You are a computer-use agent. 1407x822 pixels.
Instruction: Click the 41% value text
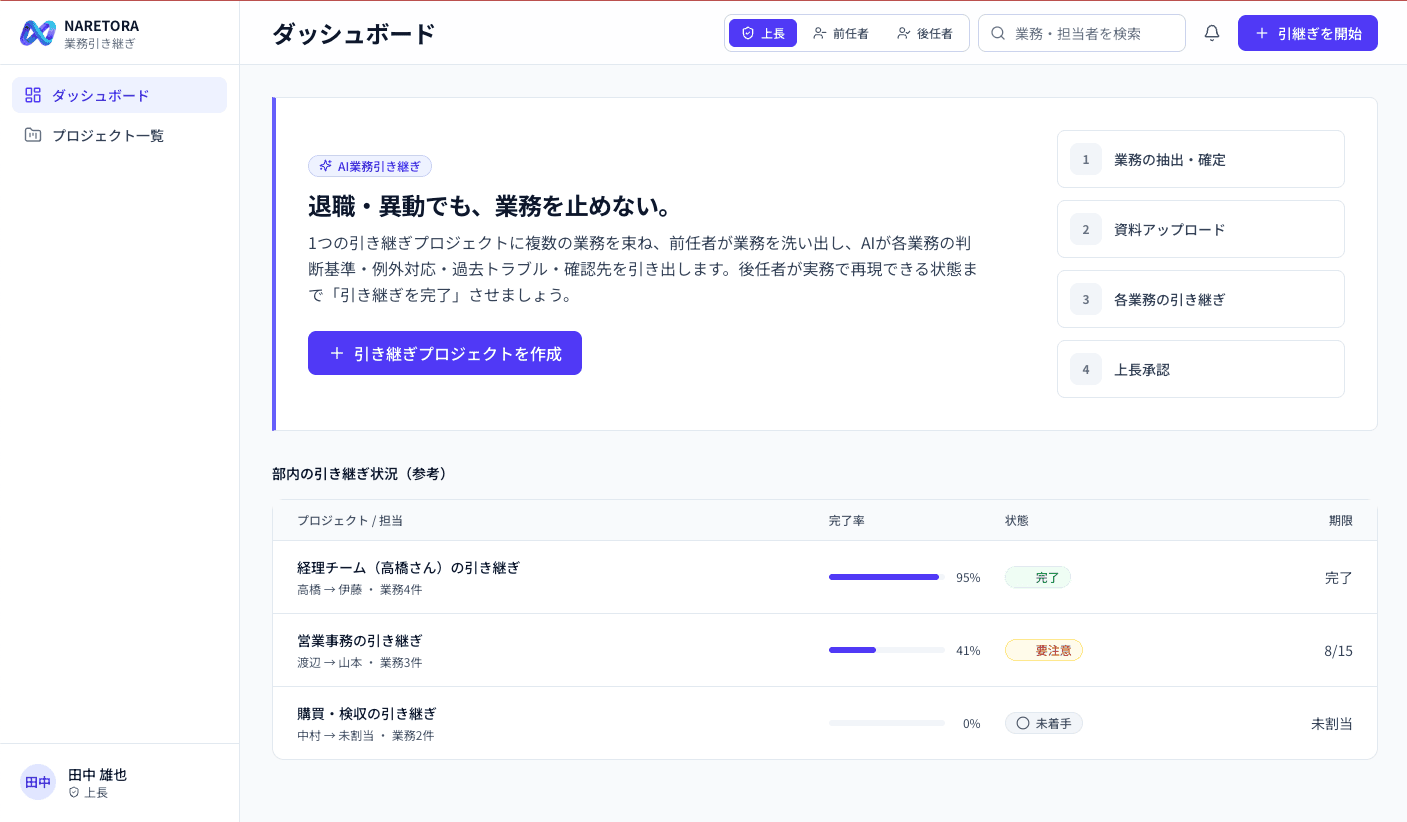[x=968, y=650]
